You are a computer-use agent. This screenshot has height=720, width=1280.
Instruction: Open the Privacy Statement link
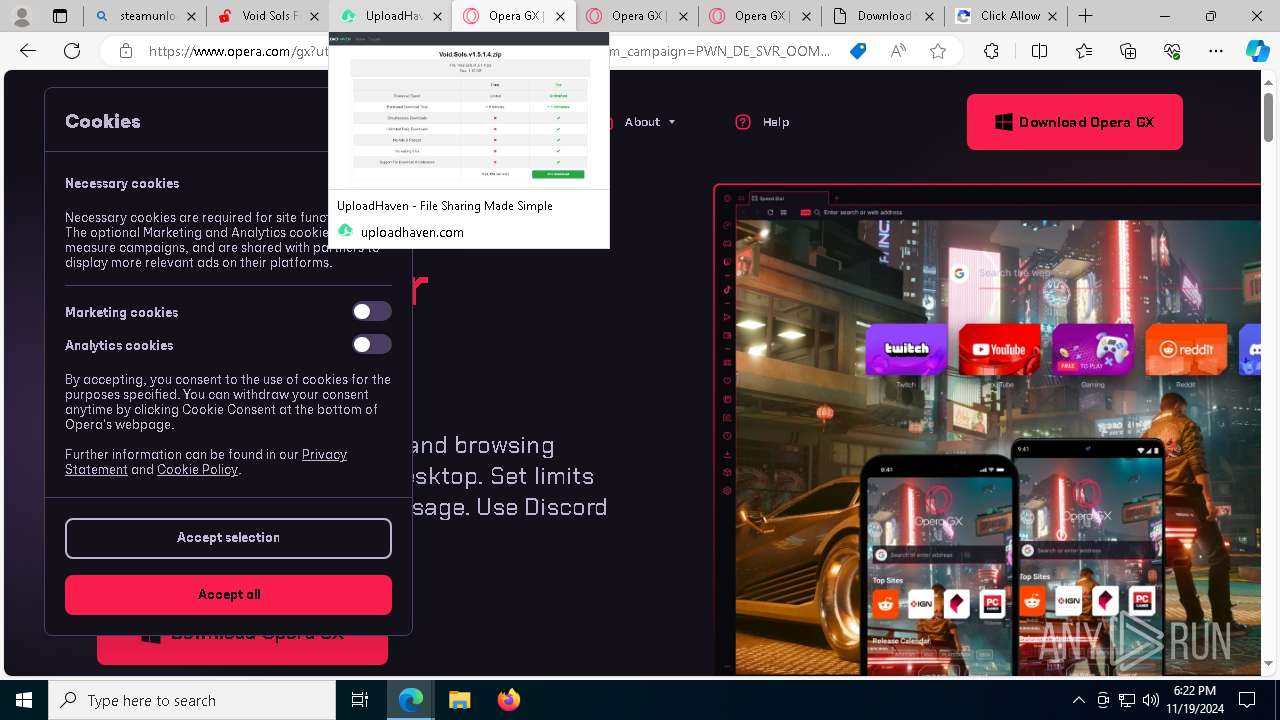[206, 462]
